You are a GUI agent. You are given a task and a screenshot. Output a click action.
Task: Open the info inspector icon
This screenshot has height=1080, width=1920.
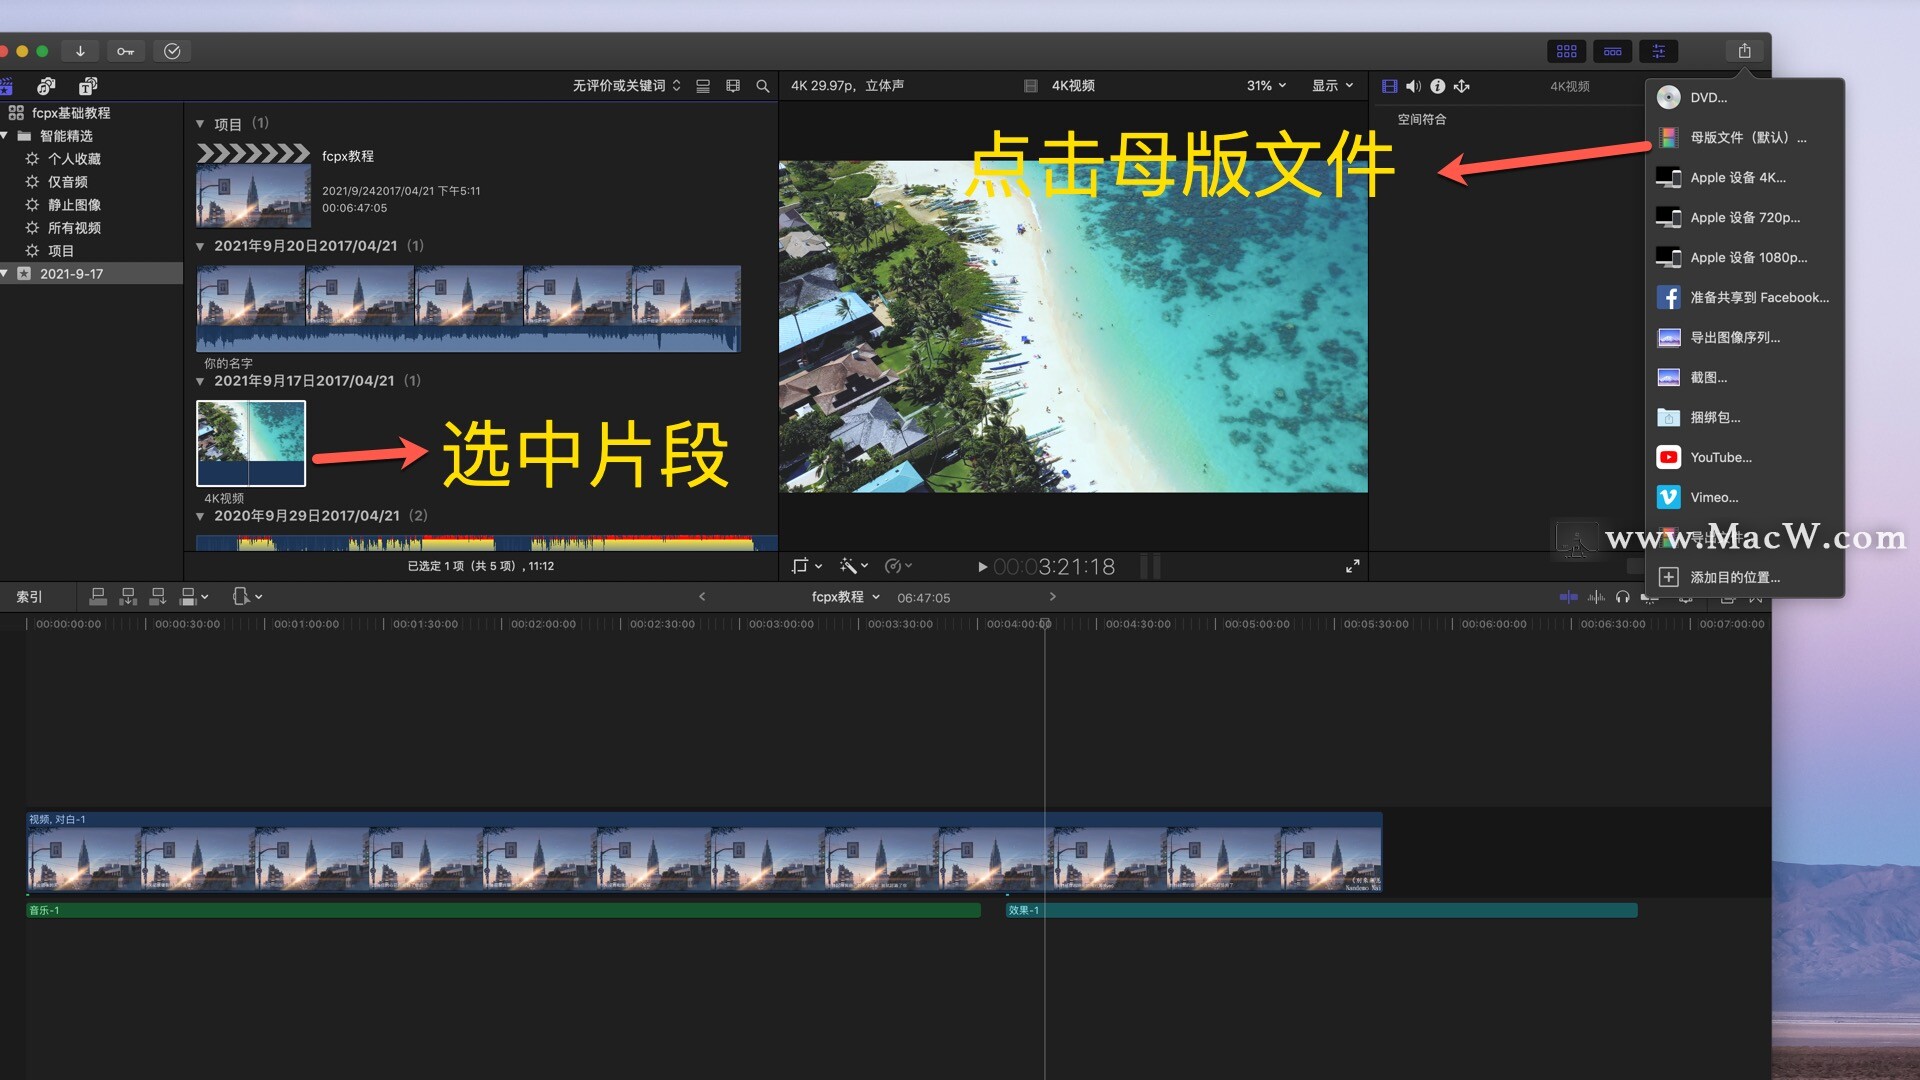[x=1437, y=86]
